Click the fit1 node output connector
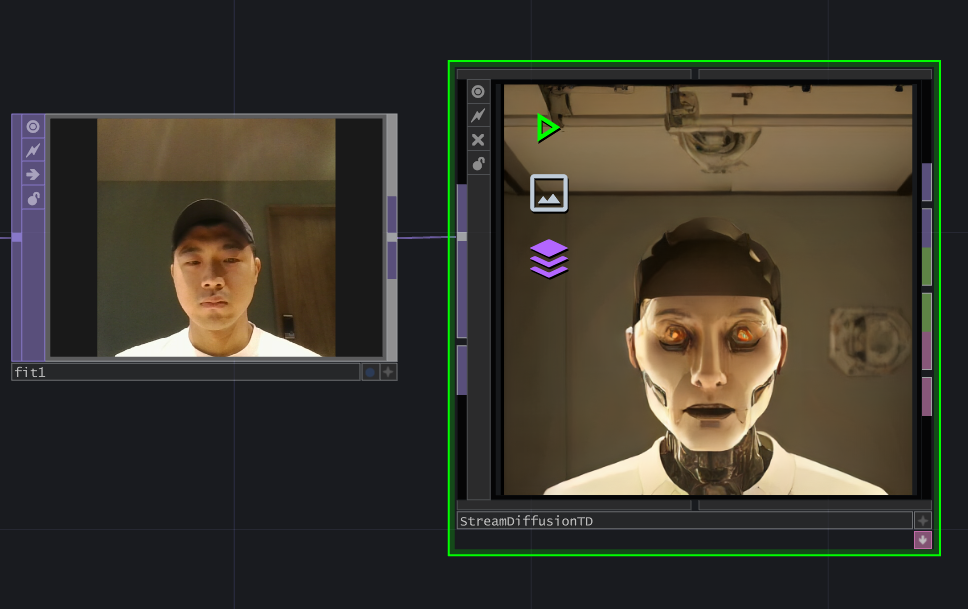This screenshot has height=609, width=968. coord(392,237)
